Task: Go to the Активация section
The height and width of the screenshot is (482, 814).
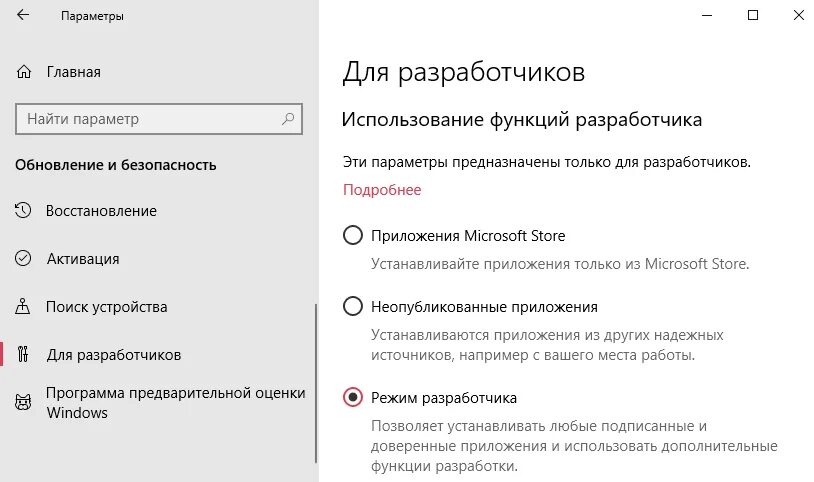Action: (83, 259)
